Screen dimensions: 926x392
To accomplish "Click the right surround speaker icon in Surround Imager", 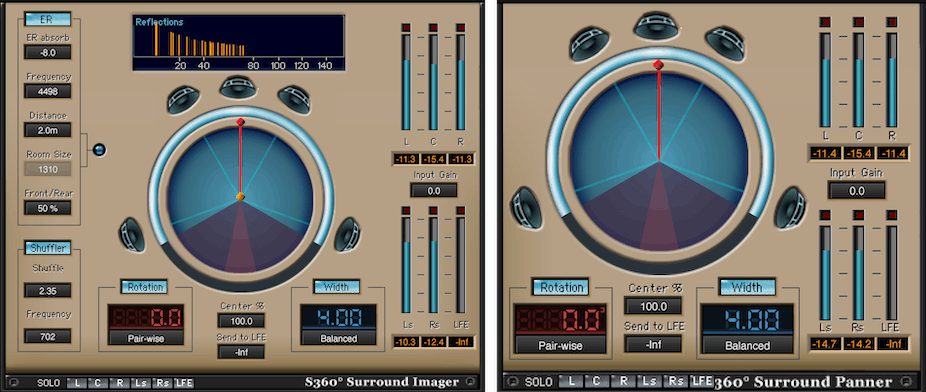I will click(x=347, y=234).
